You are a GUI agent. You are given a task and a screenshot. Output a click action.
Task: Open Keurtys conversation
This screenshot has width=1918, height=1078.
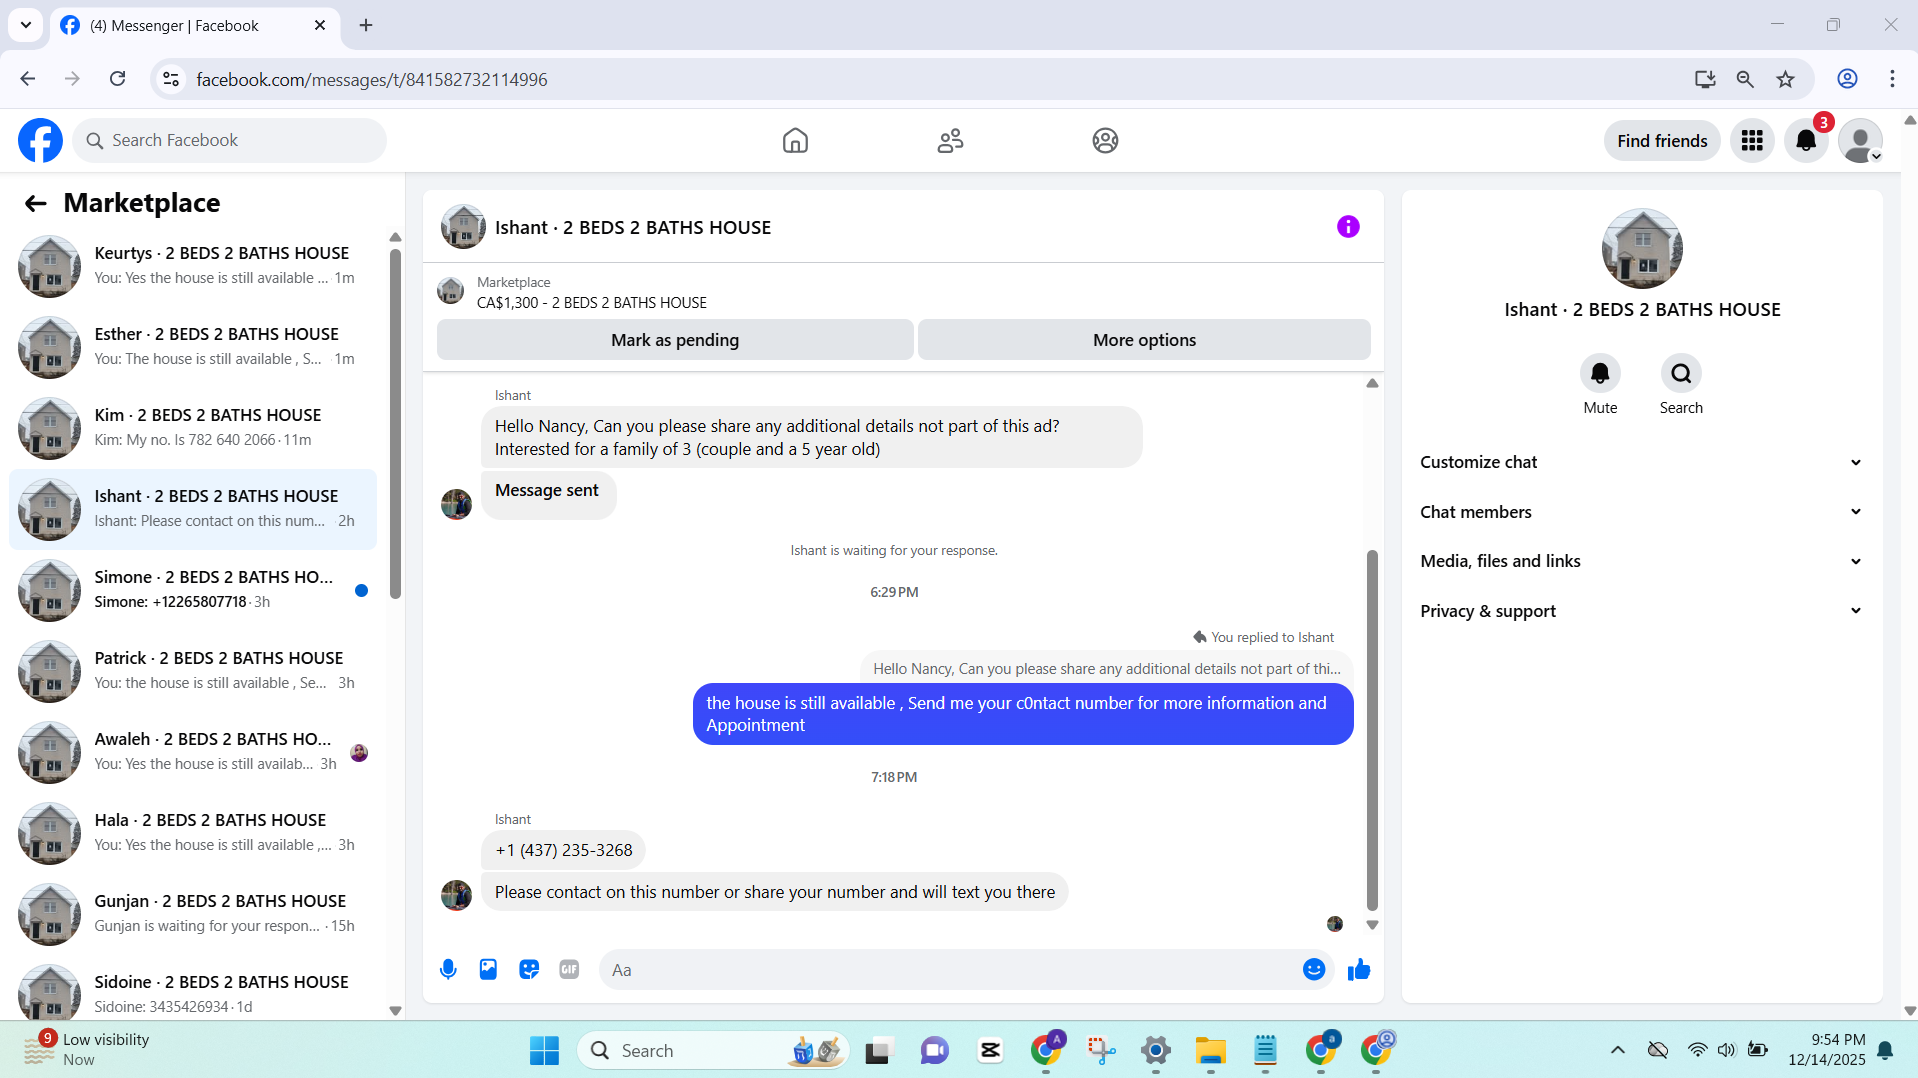coord(193,266)
